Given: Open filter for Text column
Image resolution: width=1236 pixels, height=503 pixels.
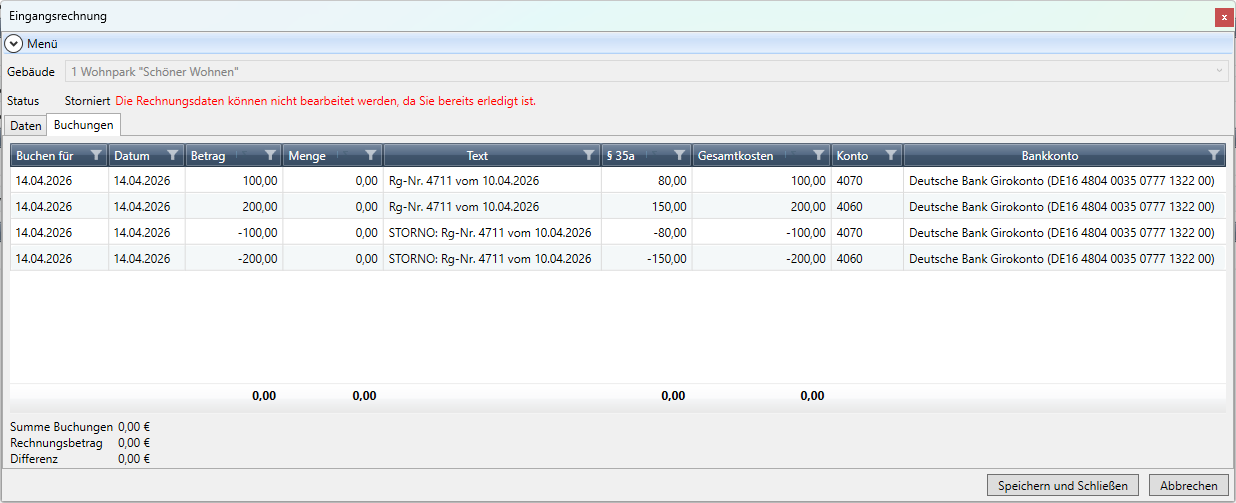Looking at the screenshot, I should click(589, 156).
